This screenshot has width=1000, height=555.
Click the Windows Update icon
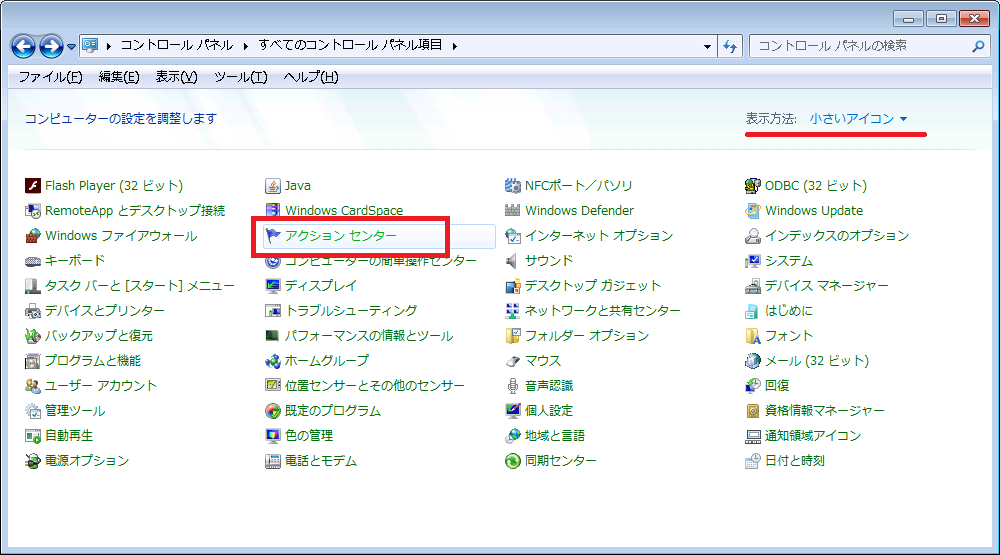(x=753, y=211)
